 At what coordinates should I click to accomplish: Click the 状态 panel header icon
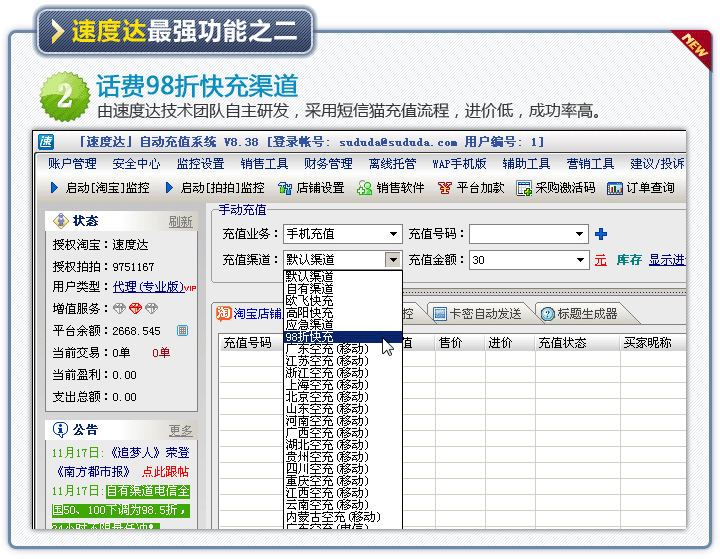click(61, 221)
